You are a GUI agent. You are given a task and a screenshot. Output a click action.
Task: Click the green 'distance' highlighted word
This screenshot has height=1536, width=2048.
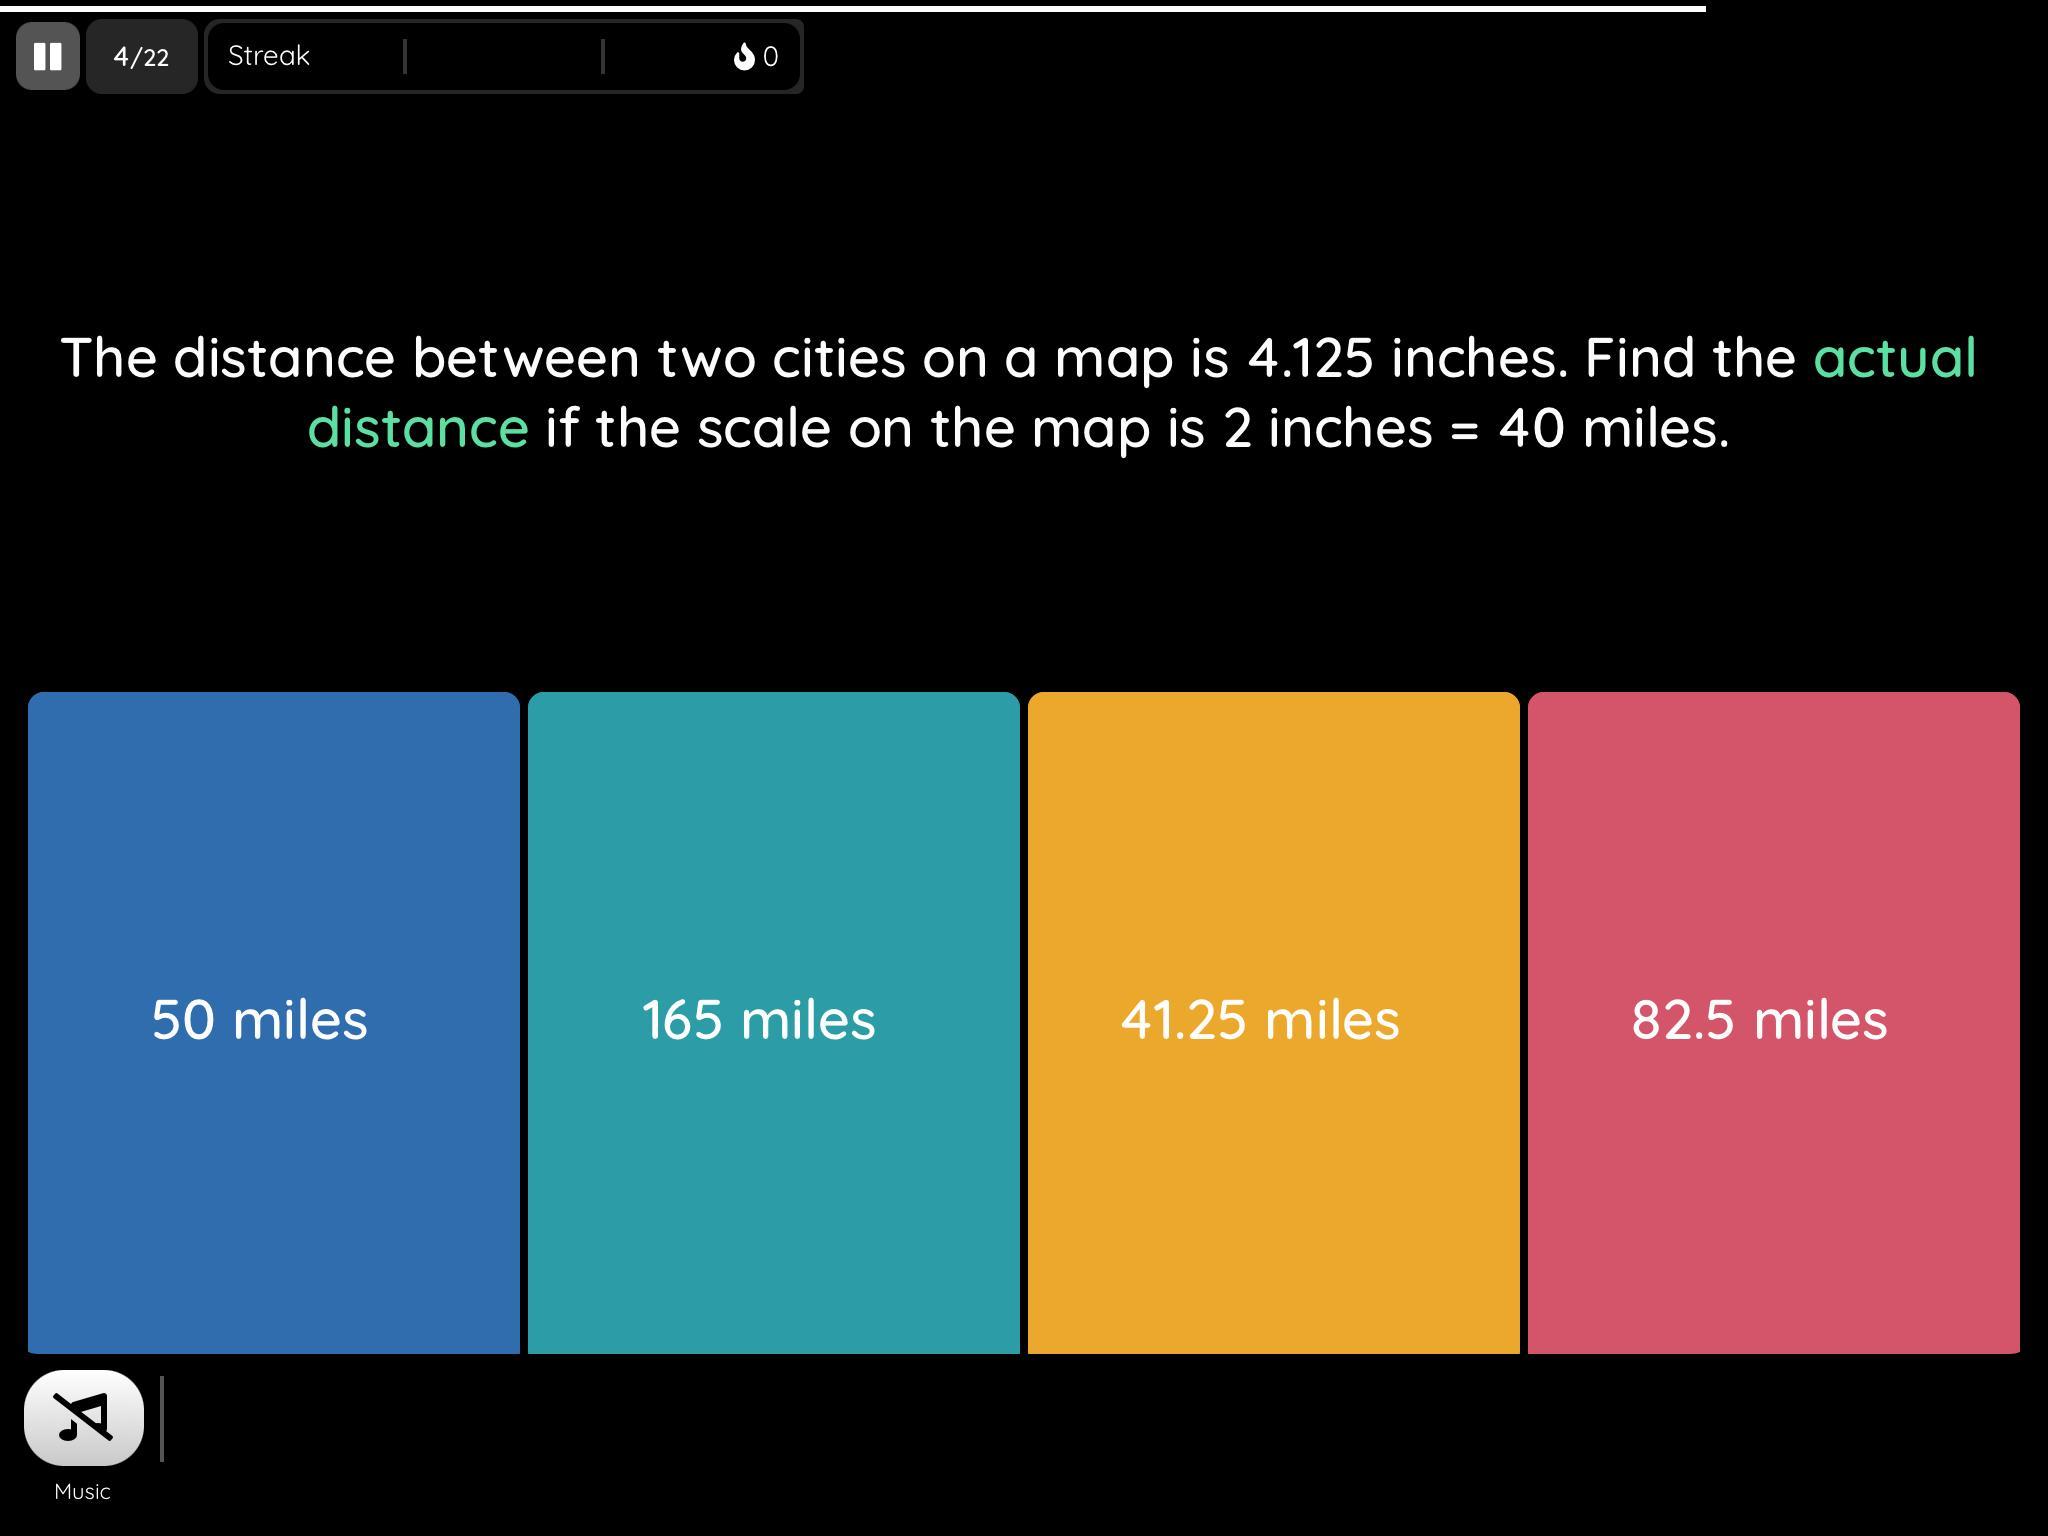418,428
